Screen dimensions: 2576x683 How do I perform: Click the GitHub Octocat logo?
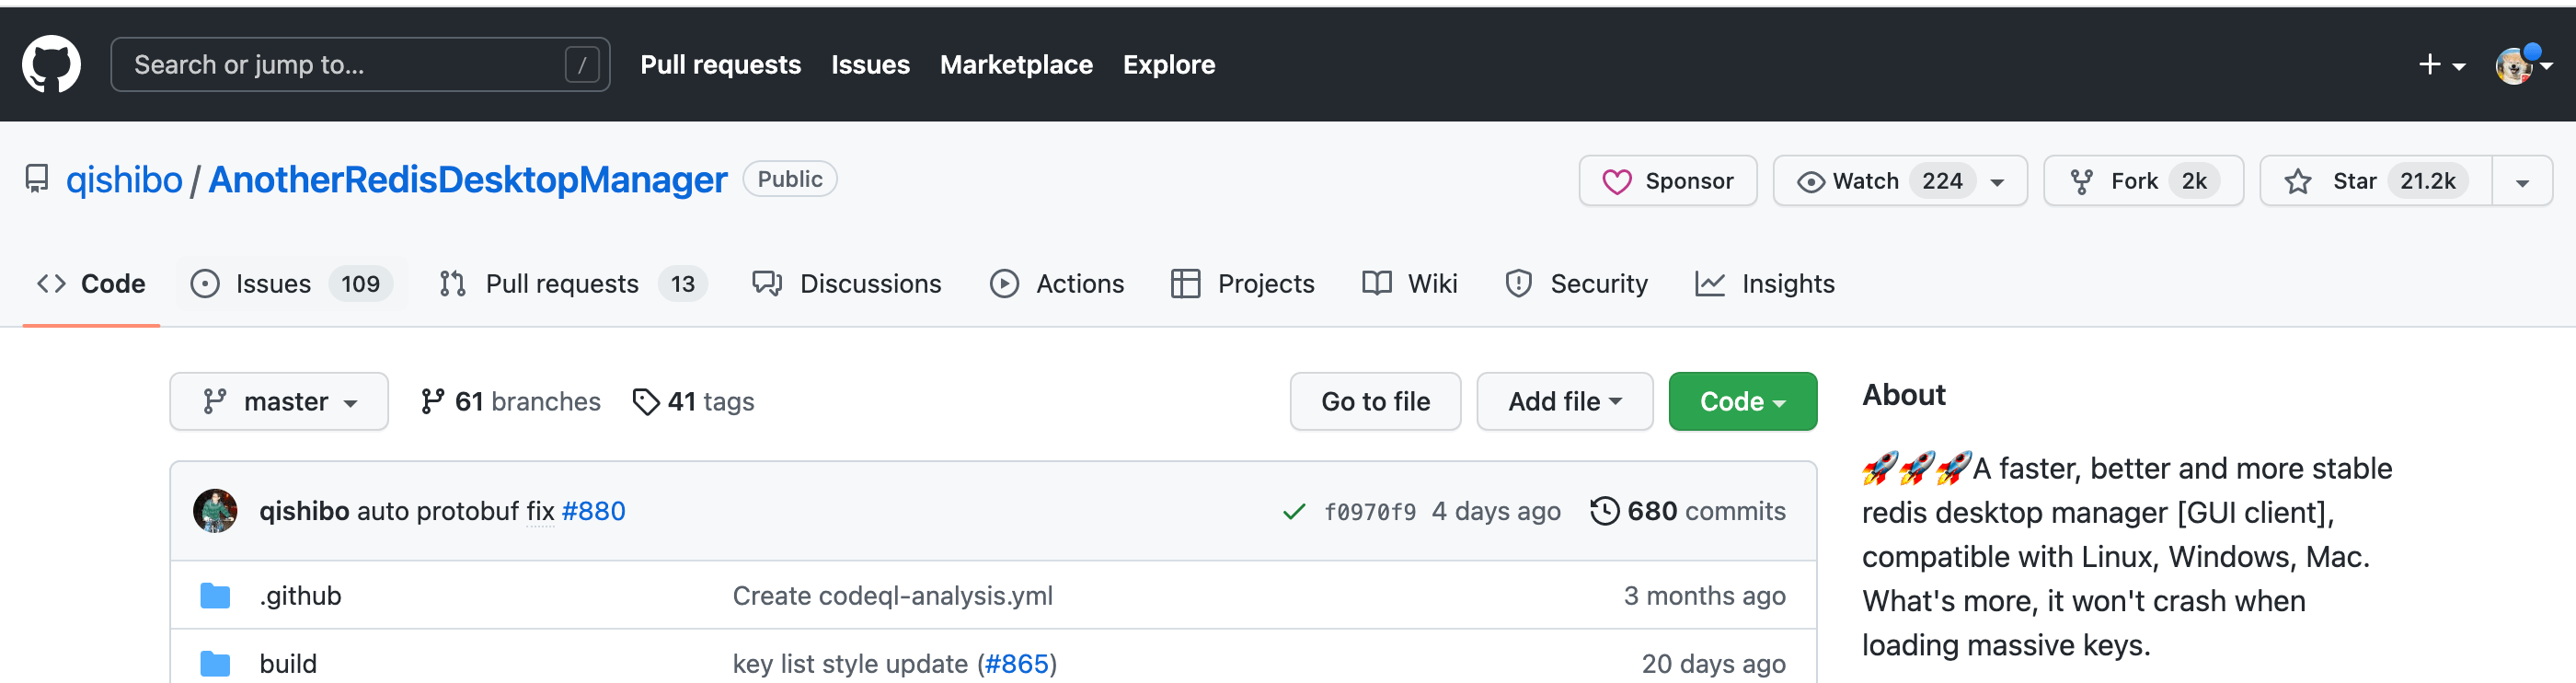click(51, 64)
